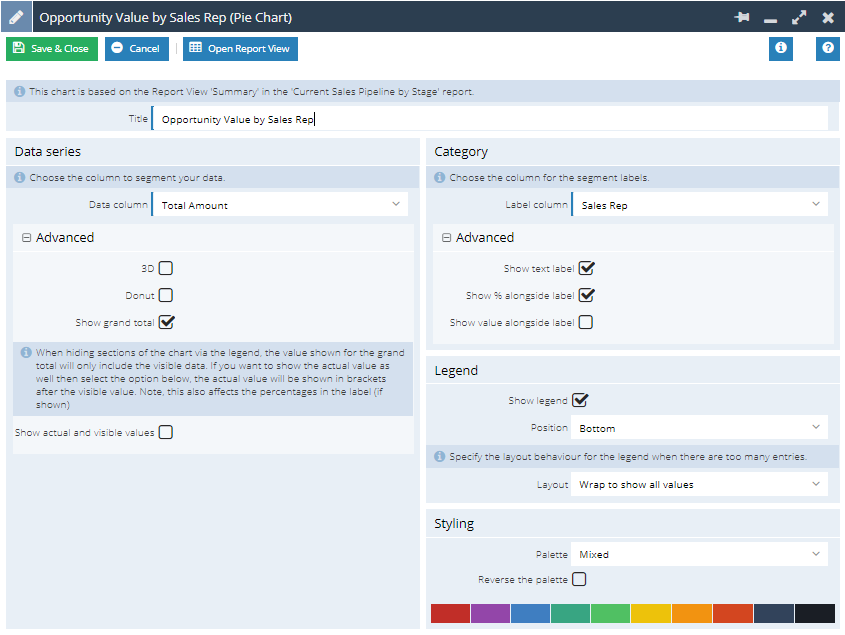Open the blue info icon button
Image resolution: width=845 pixels, height=635 pixels.
click(x=780, y=49)
